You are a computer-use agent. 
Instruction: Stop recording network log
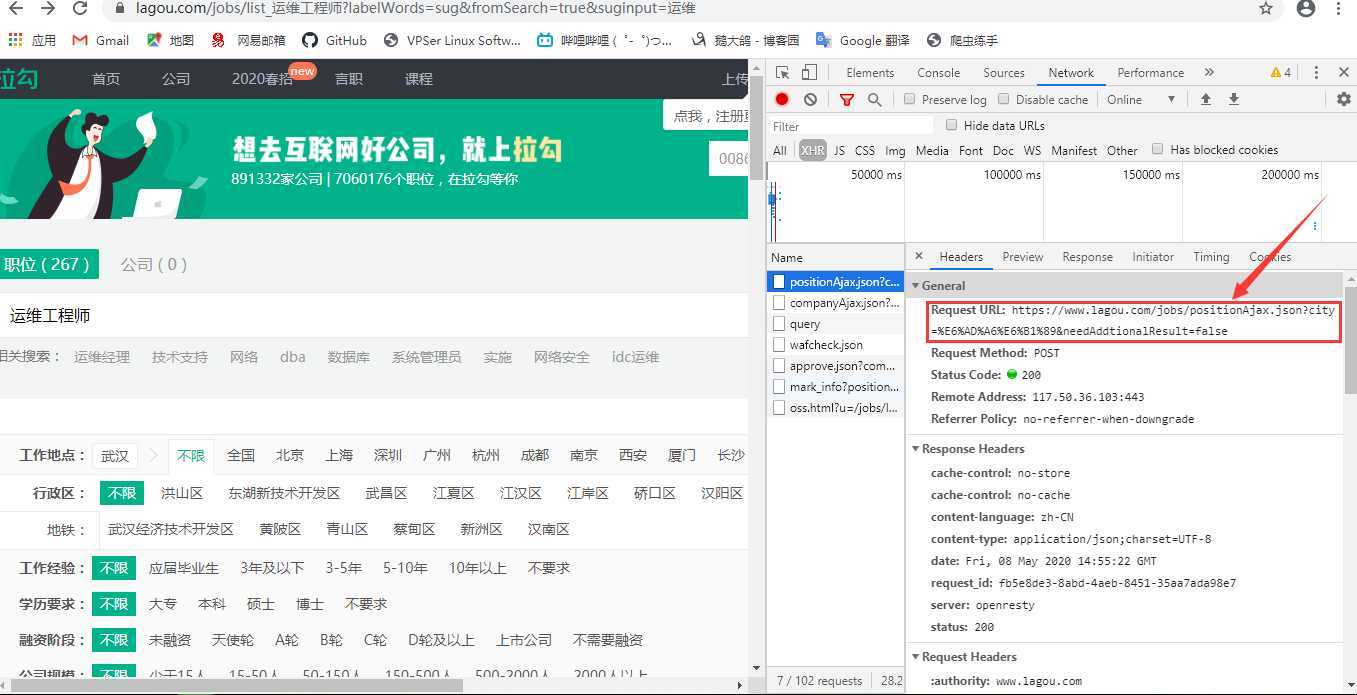782,99
